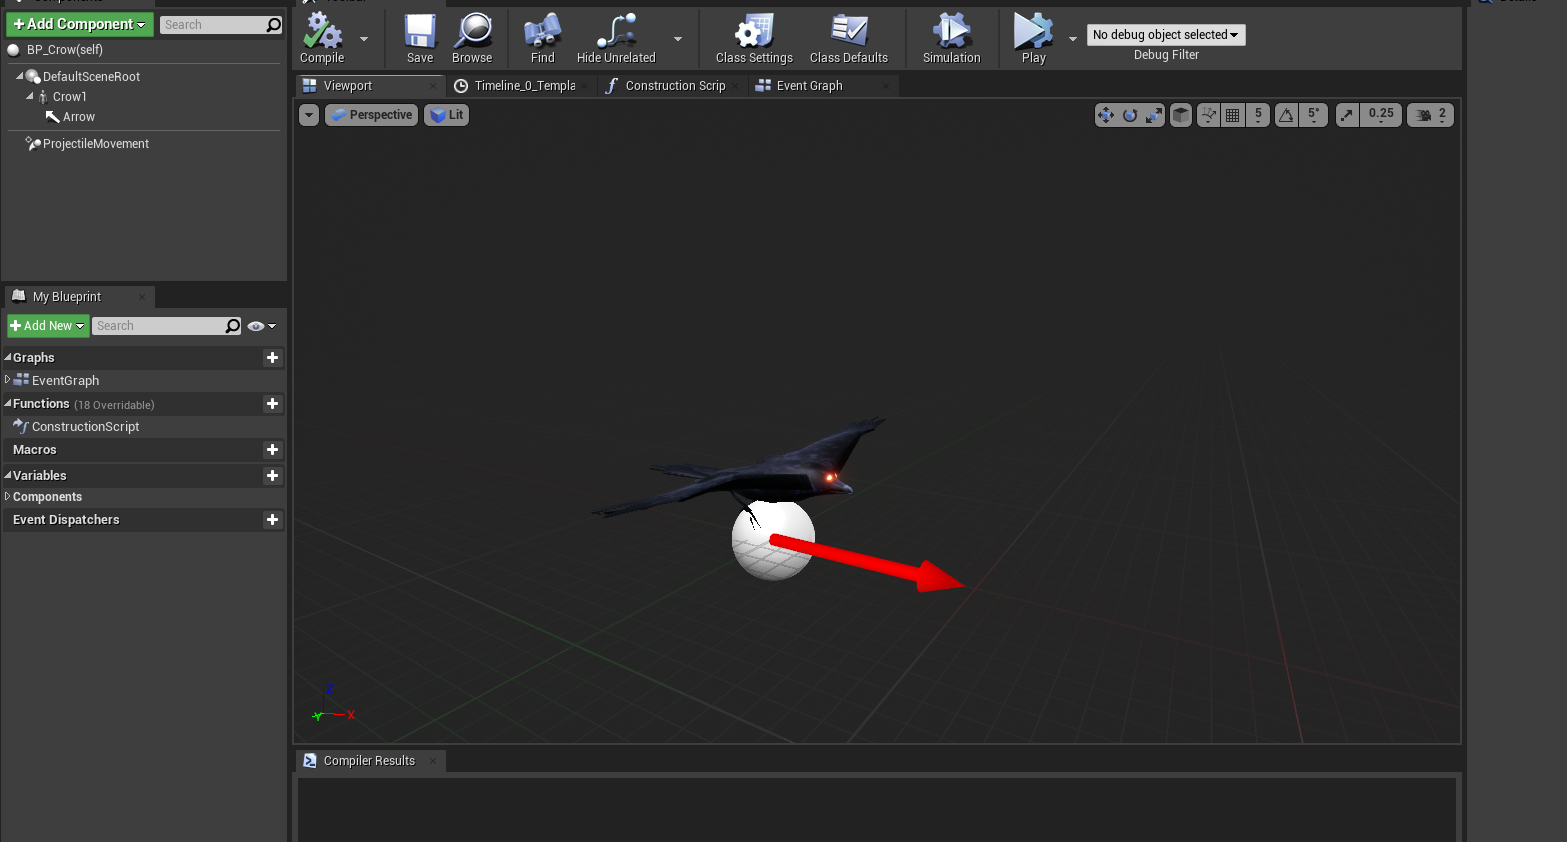Toggle rotation angle snapping

tap(1287, 115)
